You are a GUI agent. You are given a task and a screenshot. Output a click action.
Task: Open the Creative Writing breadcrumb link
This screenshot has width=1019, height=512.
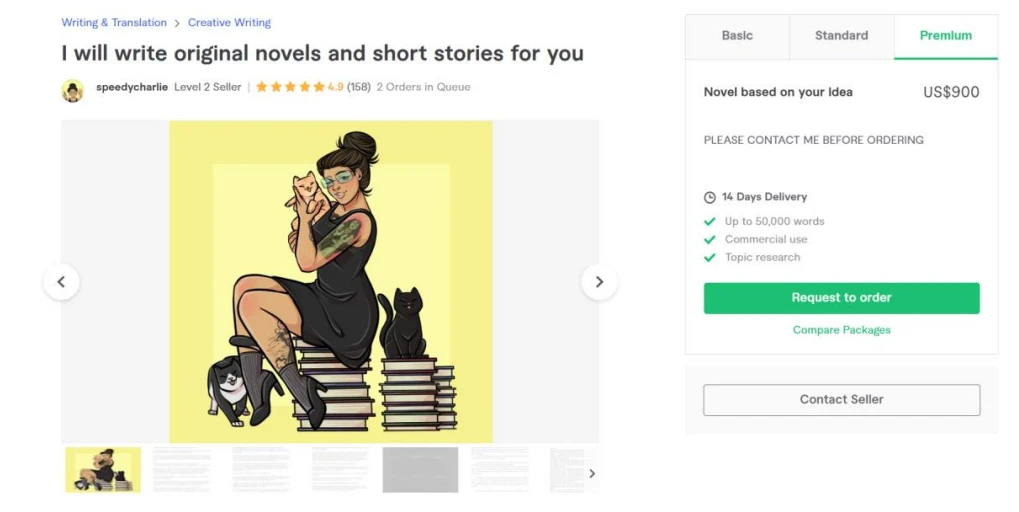(229, 23)
